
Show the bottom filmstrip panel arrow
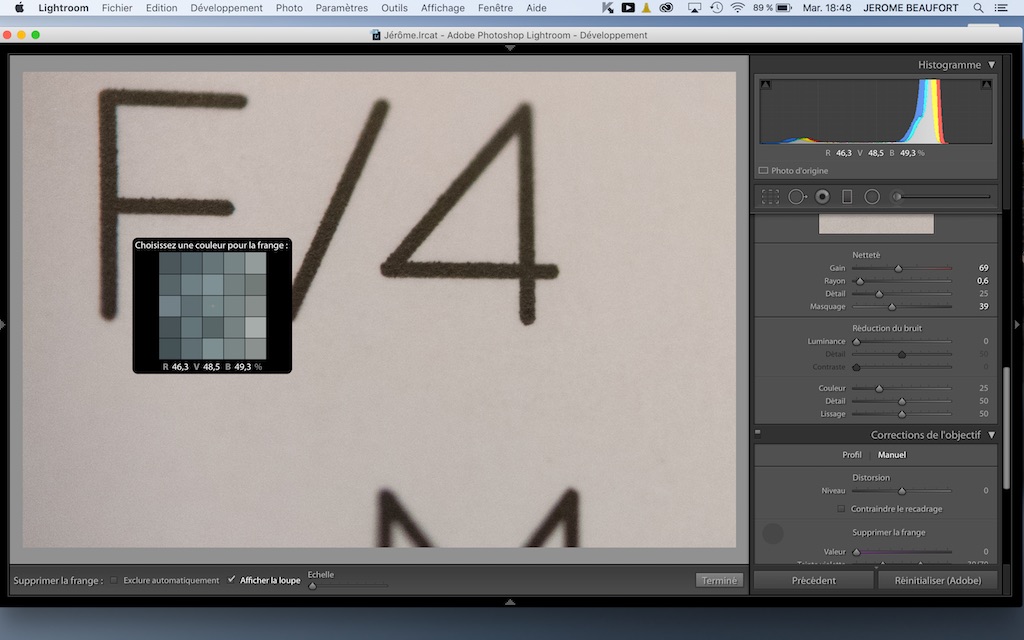pyautogui.click(x=510, y=602)
